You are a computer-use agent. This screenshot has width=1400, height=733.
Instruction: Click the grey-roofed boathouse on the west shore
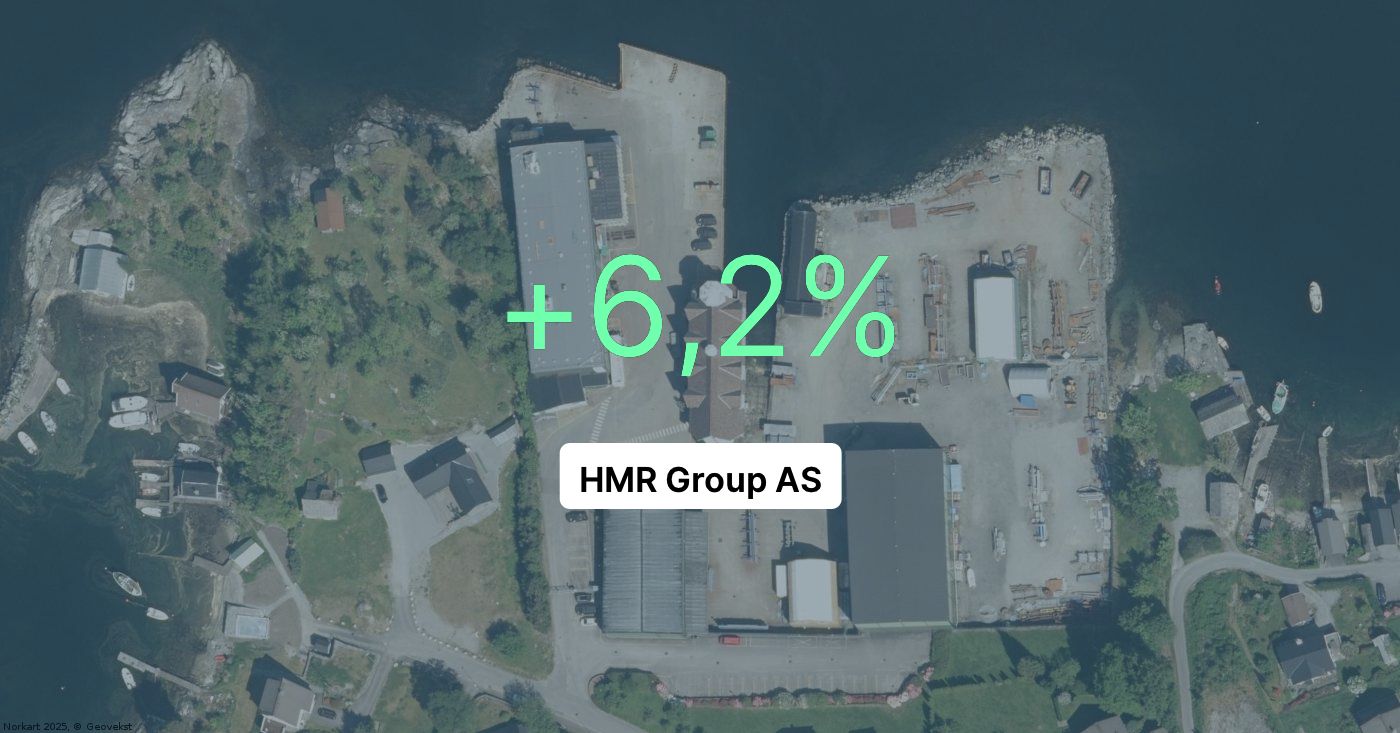[103, 271]
